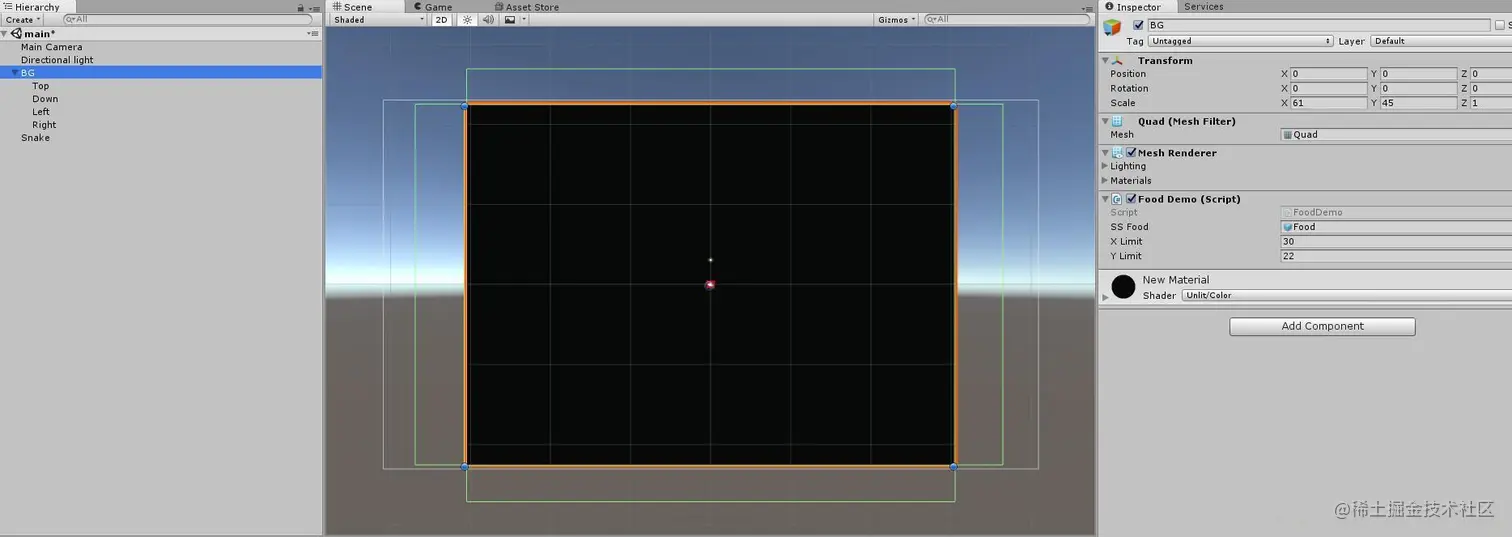
Task: Select the red food object at scene center
Action: 710,285
